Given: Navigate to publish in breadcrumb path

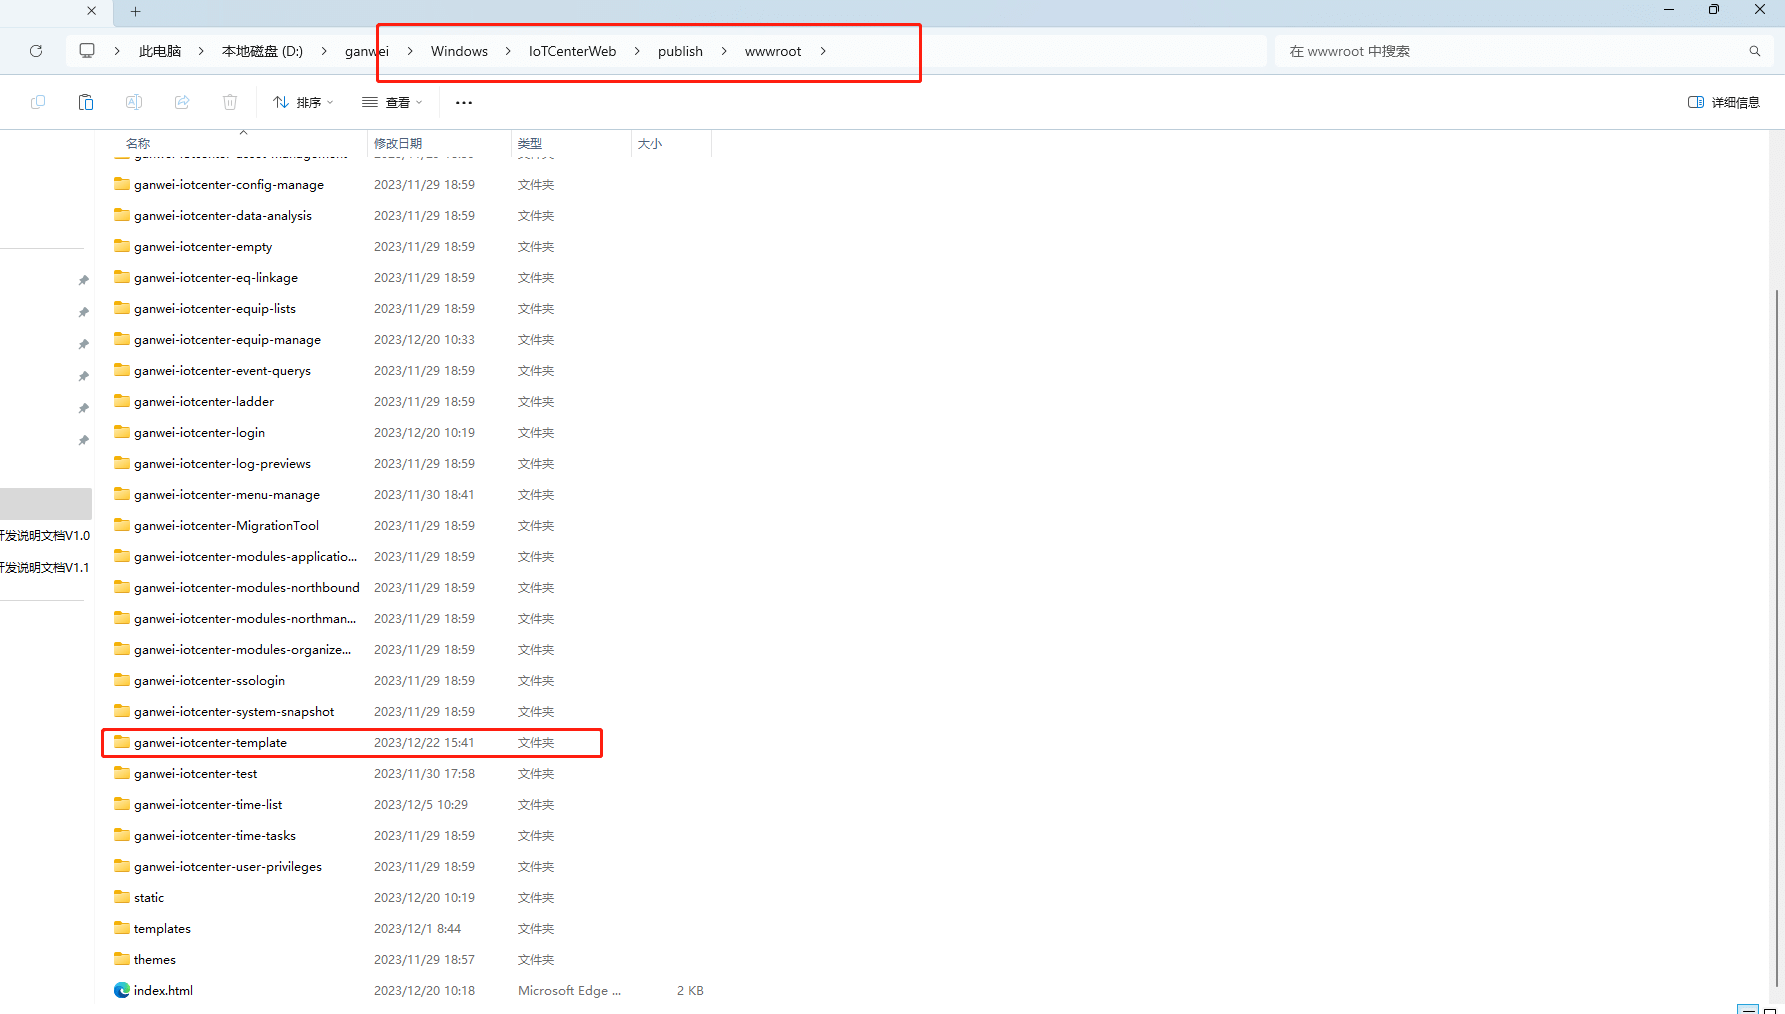Looking at the screenshot, I should click(680, 51).
